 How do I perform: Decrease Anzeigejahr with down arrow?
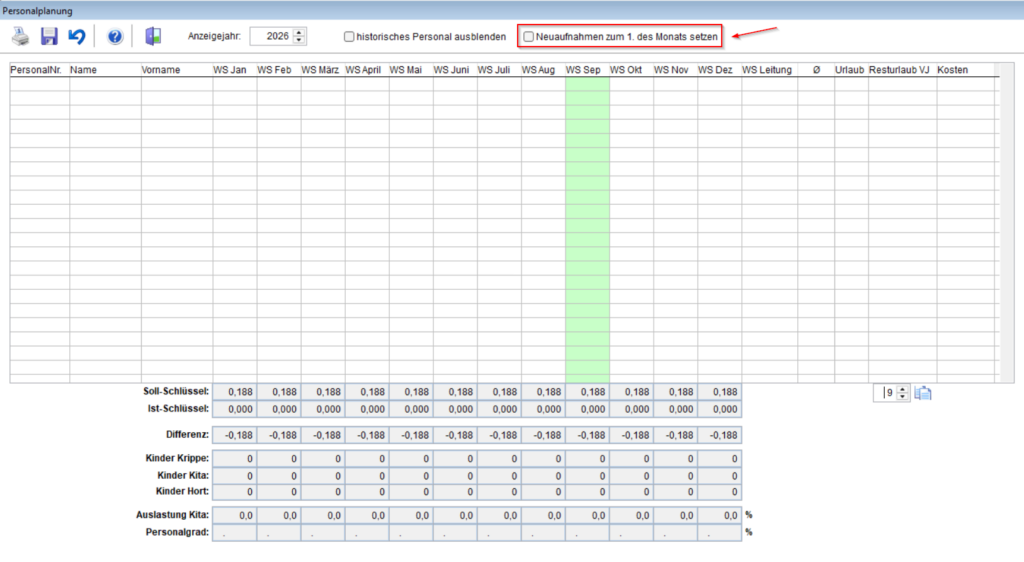pyautogui.click(x=299, y=40)
